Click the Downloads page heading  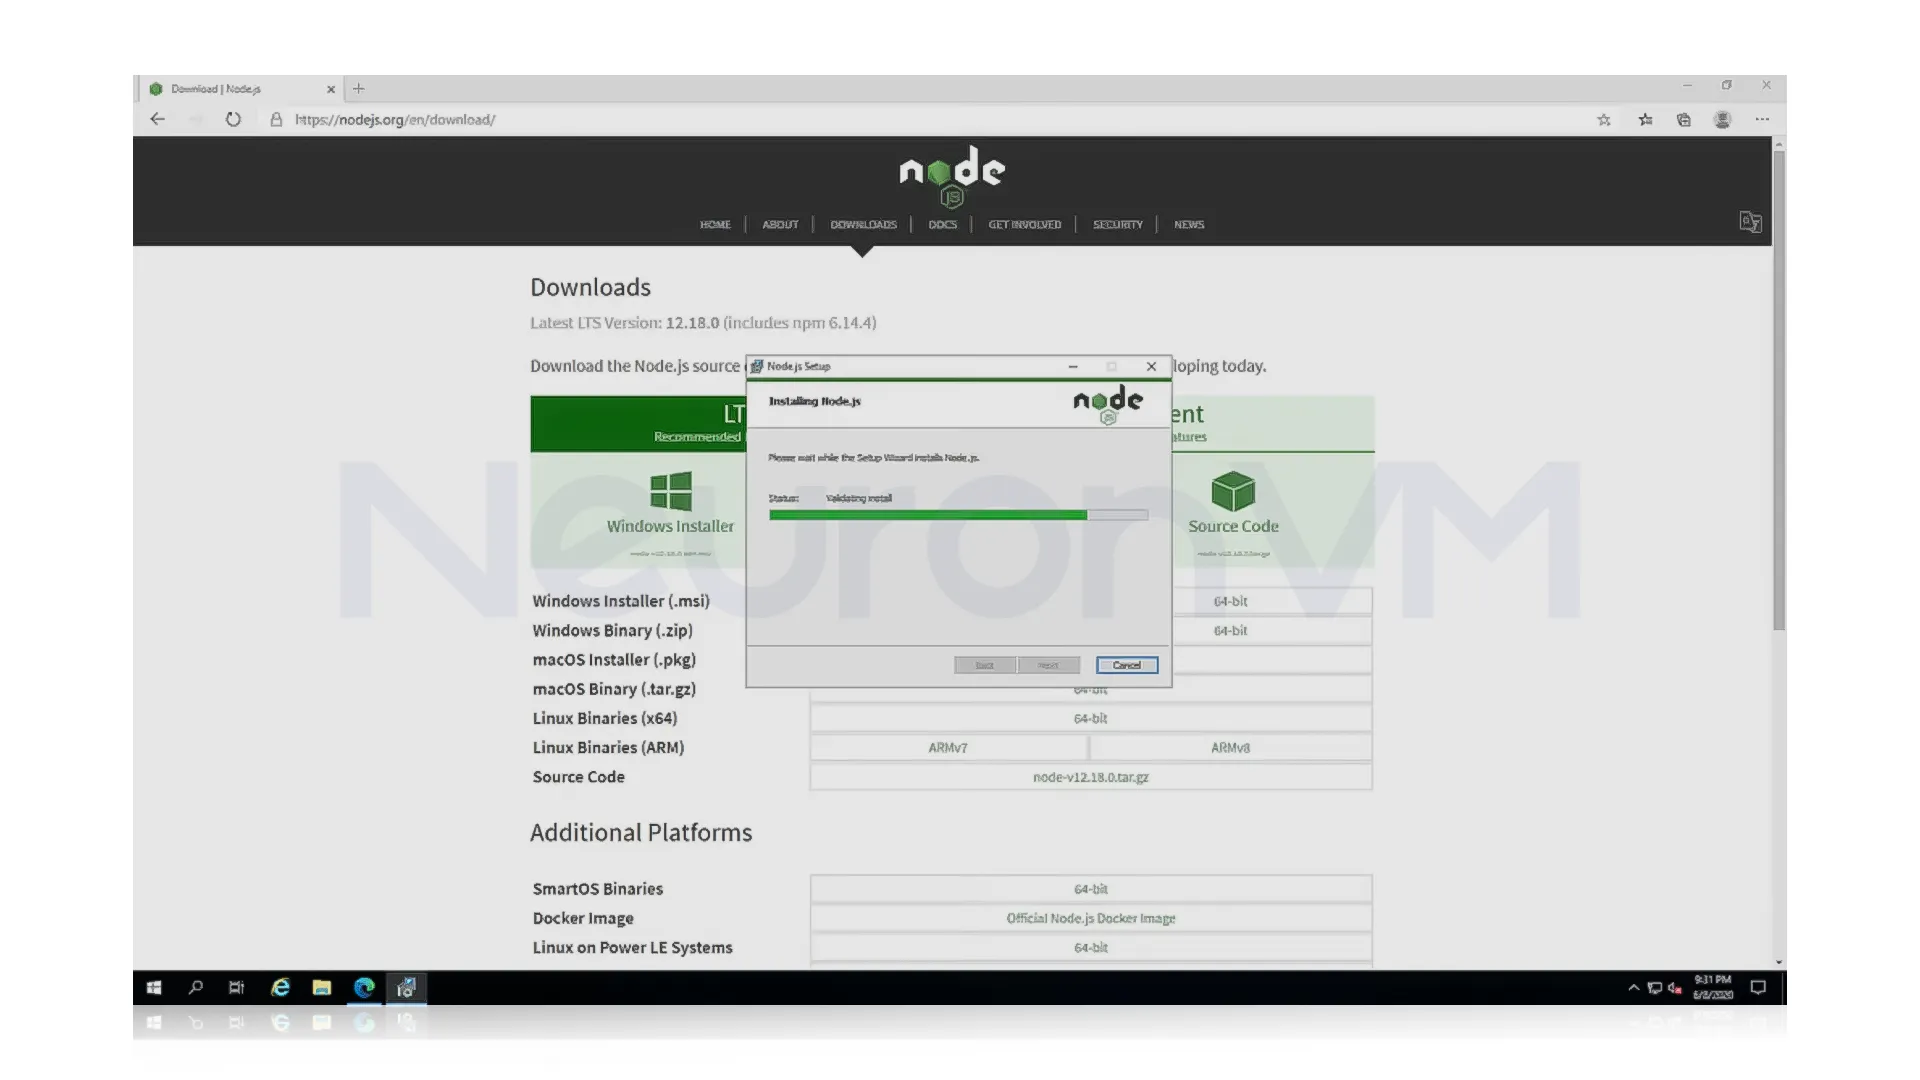pos(590,287)
